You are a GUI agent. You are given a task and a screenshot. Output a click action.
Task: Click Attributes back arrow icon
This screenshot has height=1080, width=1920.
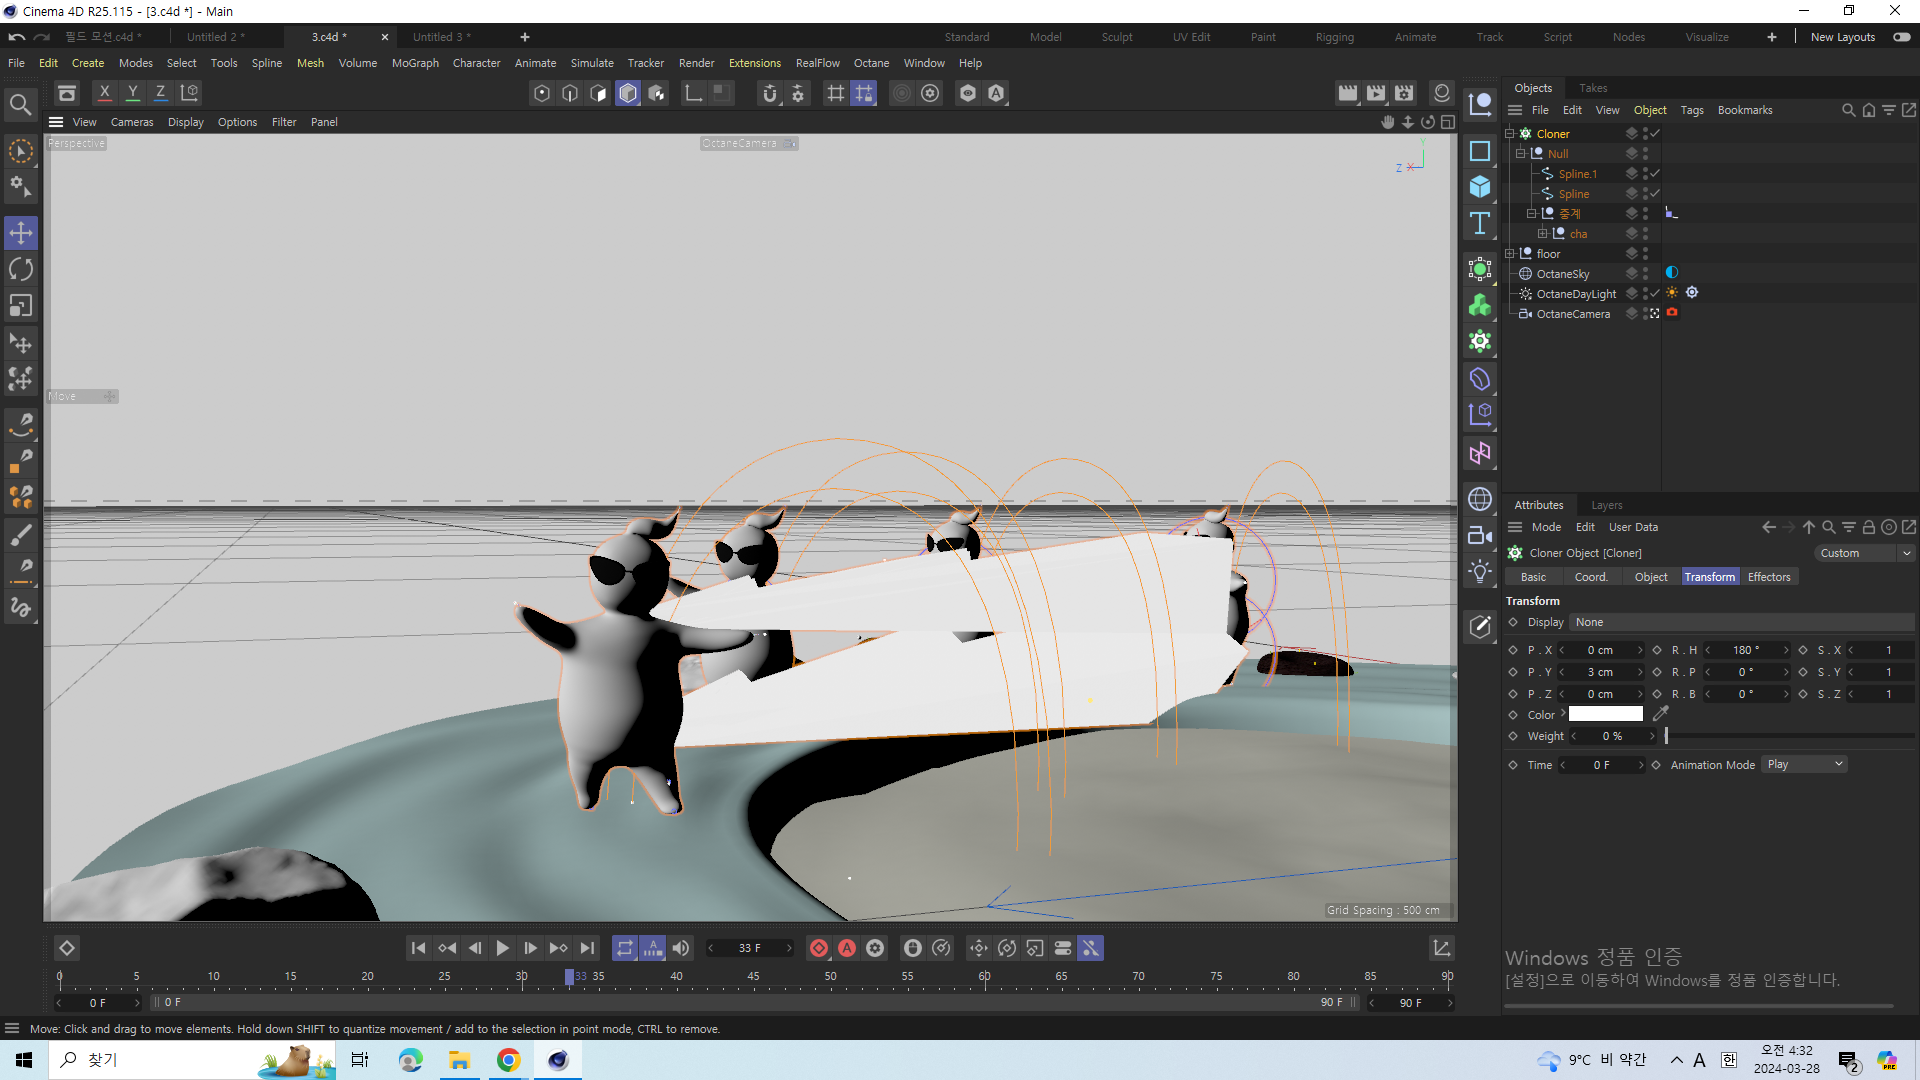click(1769, 527)
